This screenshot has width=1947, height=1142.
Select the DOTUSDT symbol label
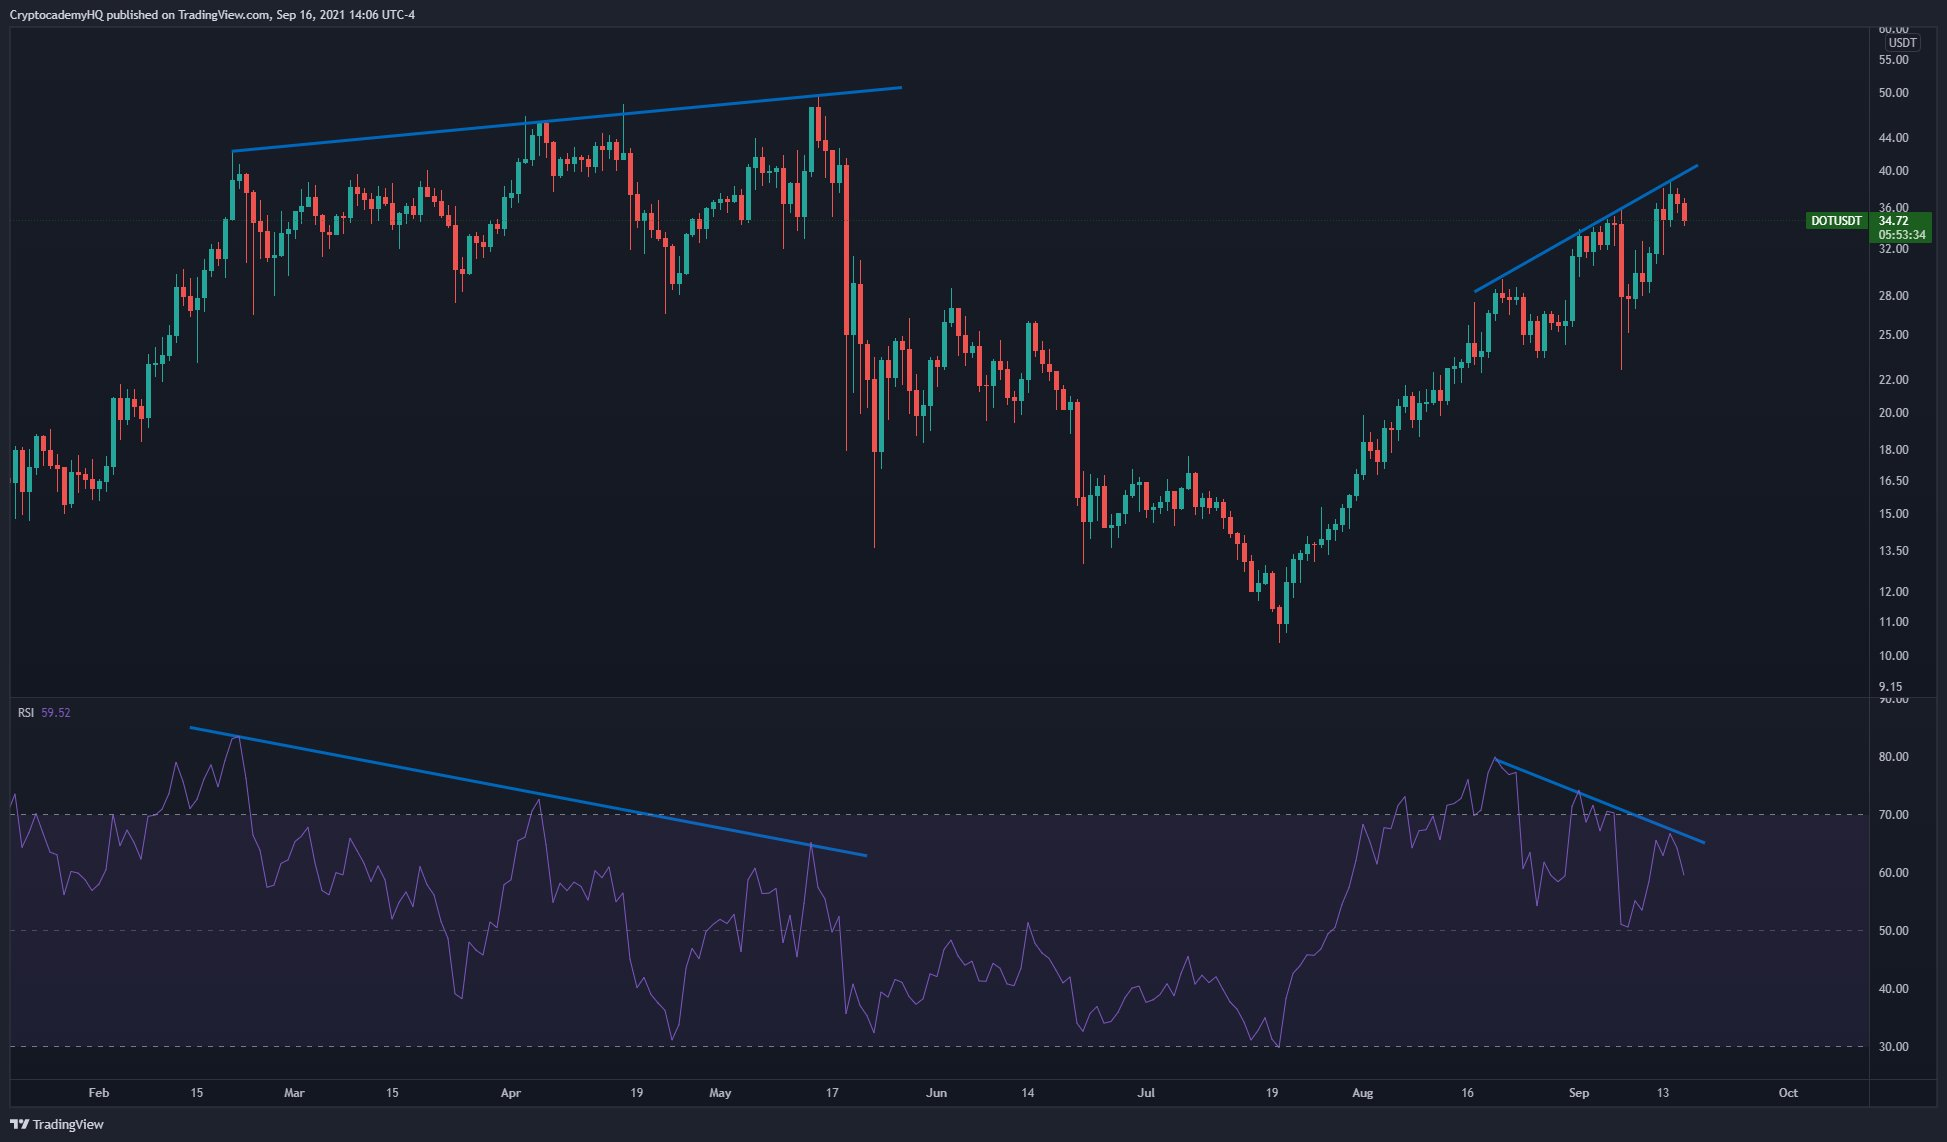point(1837,221)
